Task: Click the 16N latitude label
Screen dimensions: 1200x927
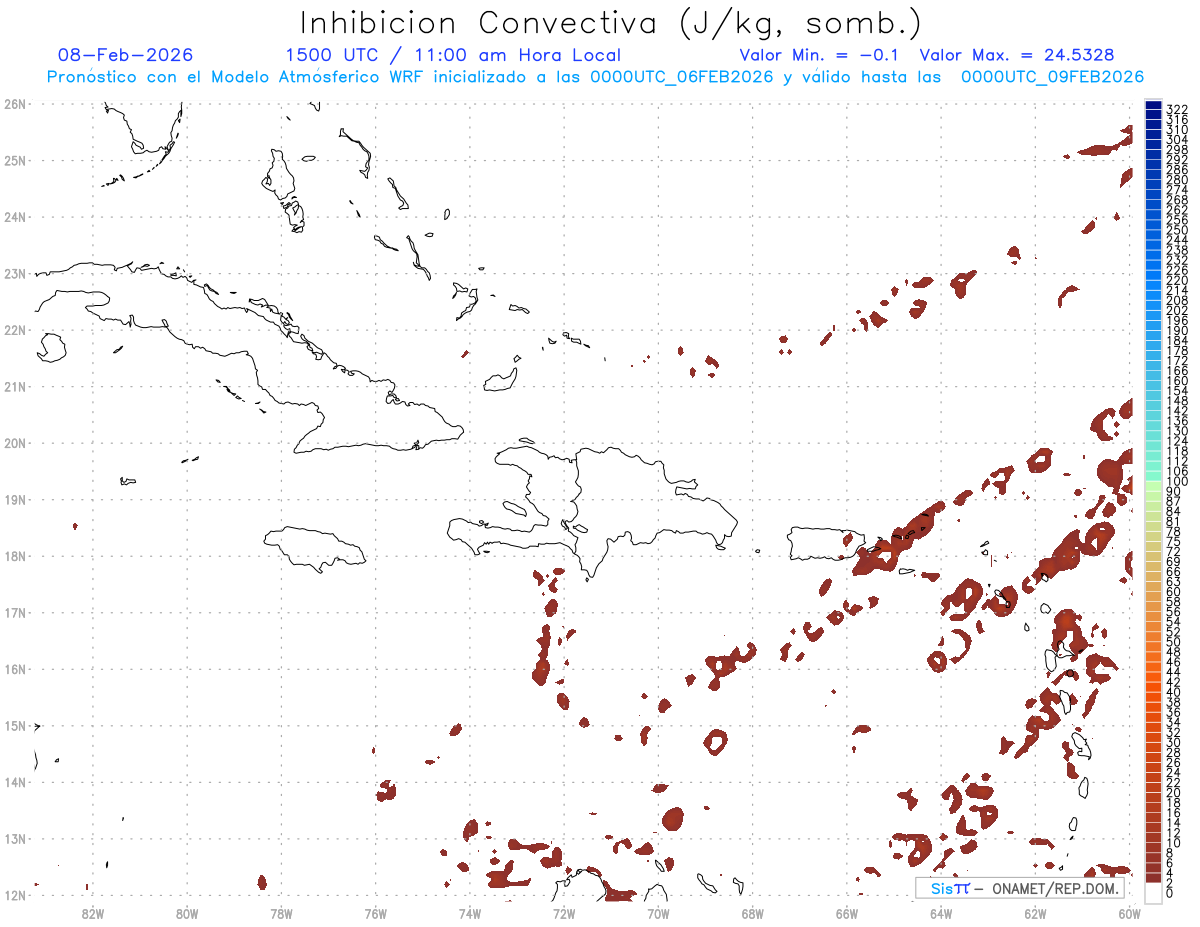Action: point(14,669)
